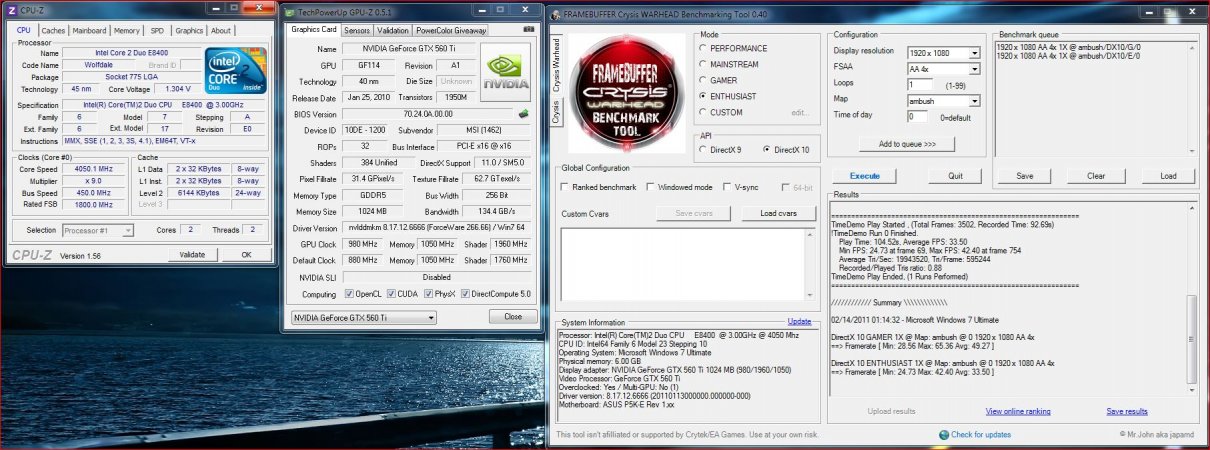Click the Save results link
Viewport: 1210px width, 450px height.
tap(1127, 411)
